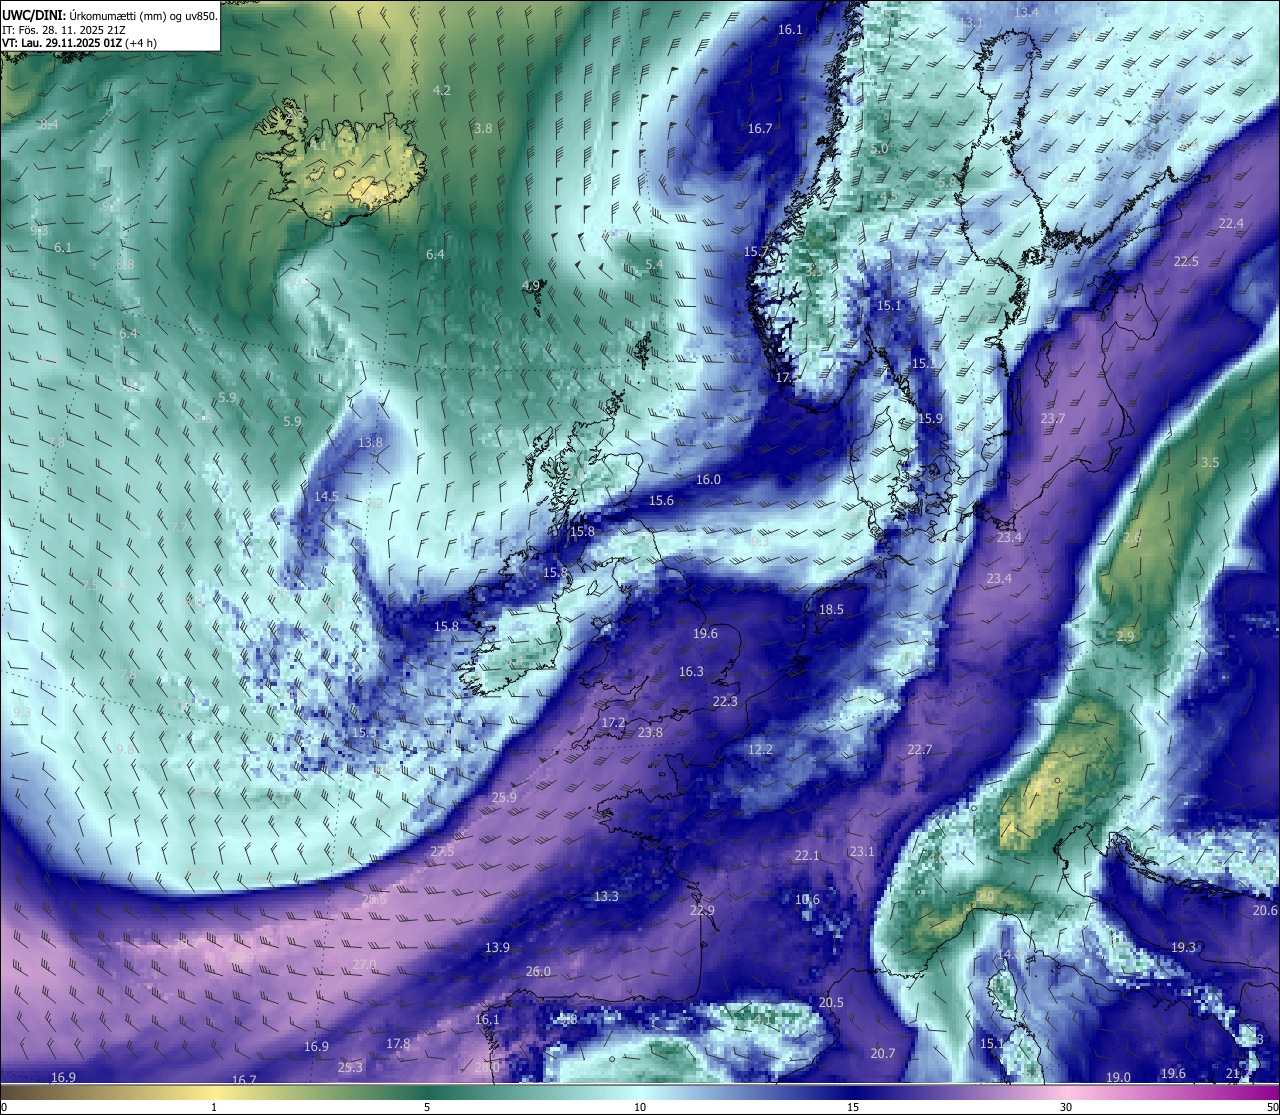Click the 6.1 value near the left edge
The width and height of the screenshot is (1280, 1115).
tap(63, 247)
